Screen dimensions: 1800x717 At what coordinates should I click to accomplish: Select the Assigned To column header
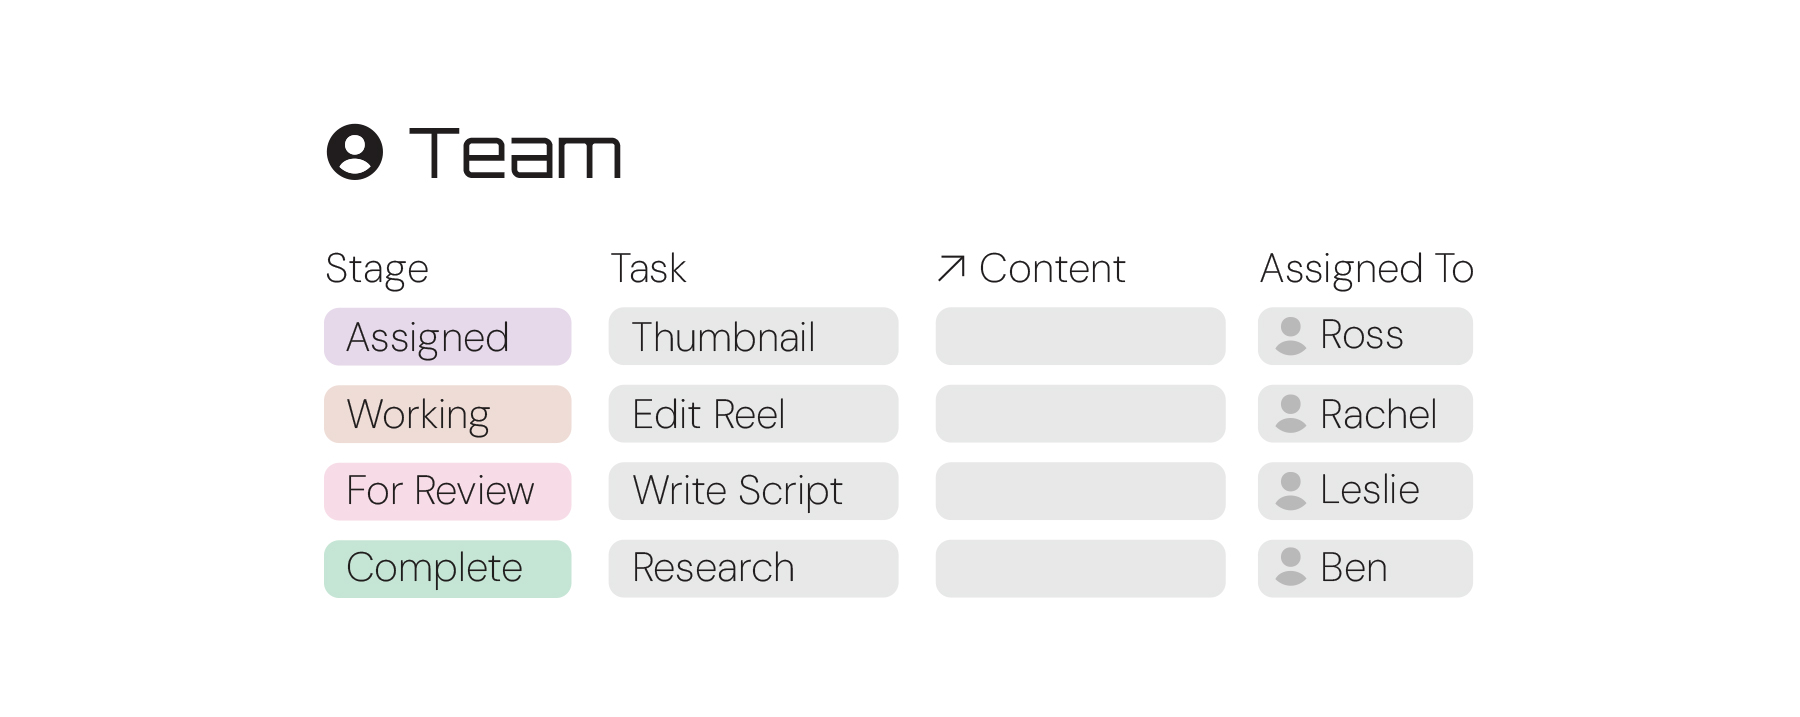point(1366,268)
